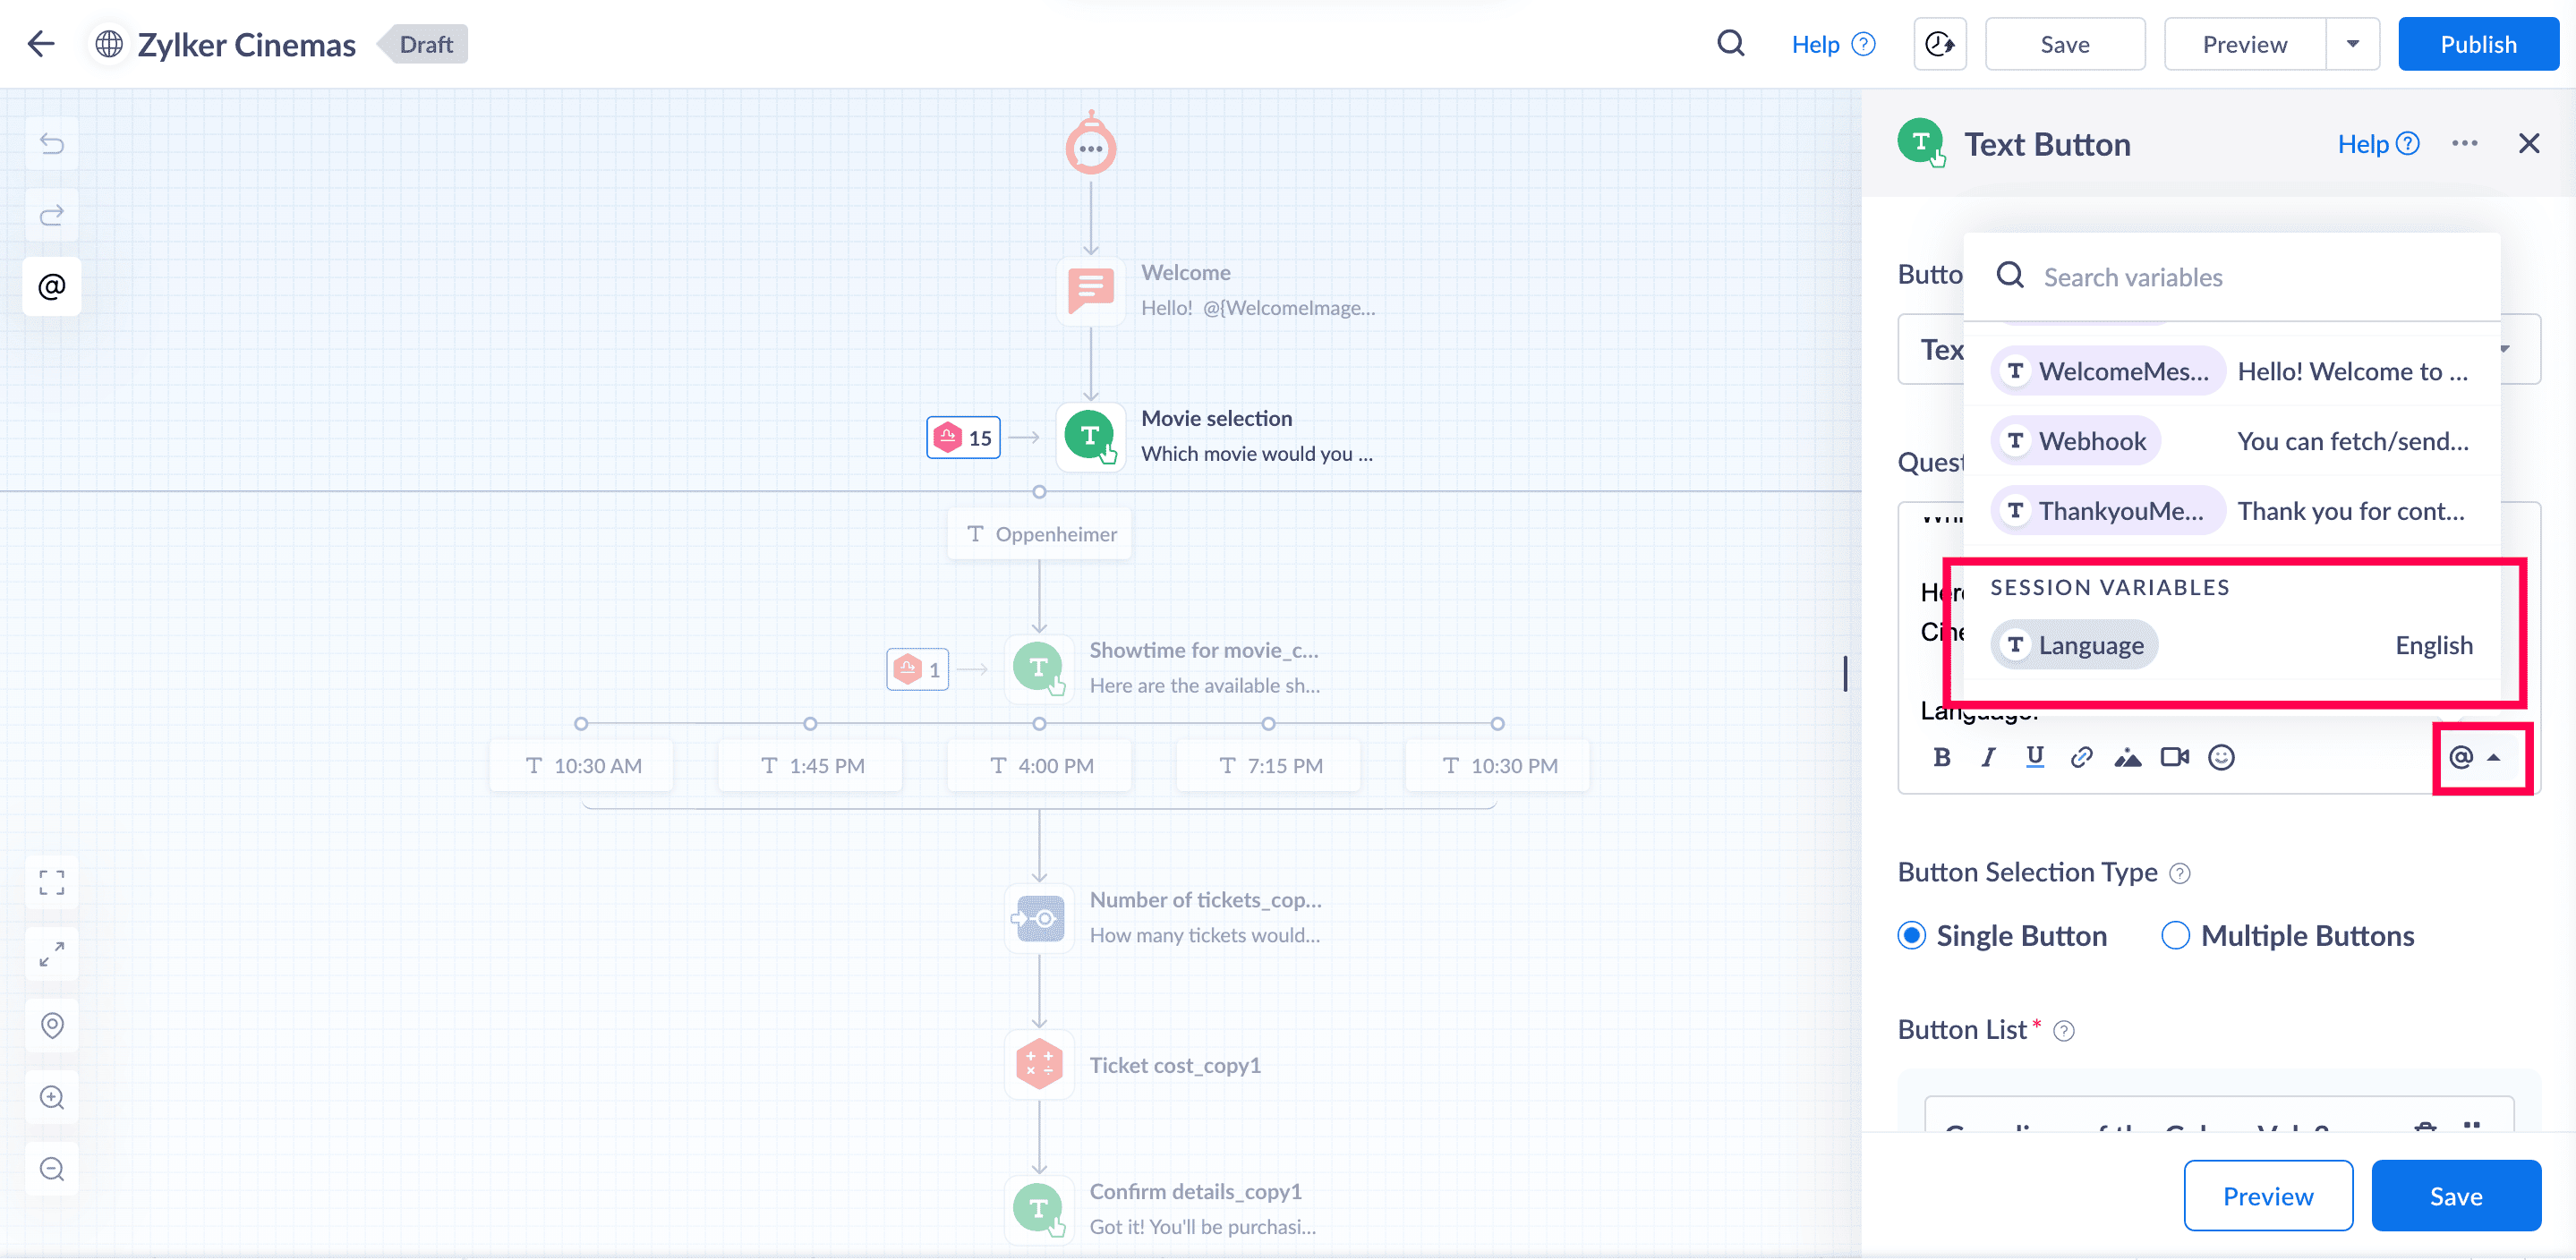The height and width of the screenshot is (1260, 2576).
Task: Select the Single Button radio option
Action: [1911, 935]
